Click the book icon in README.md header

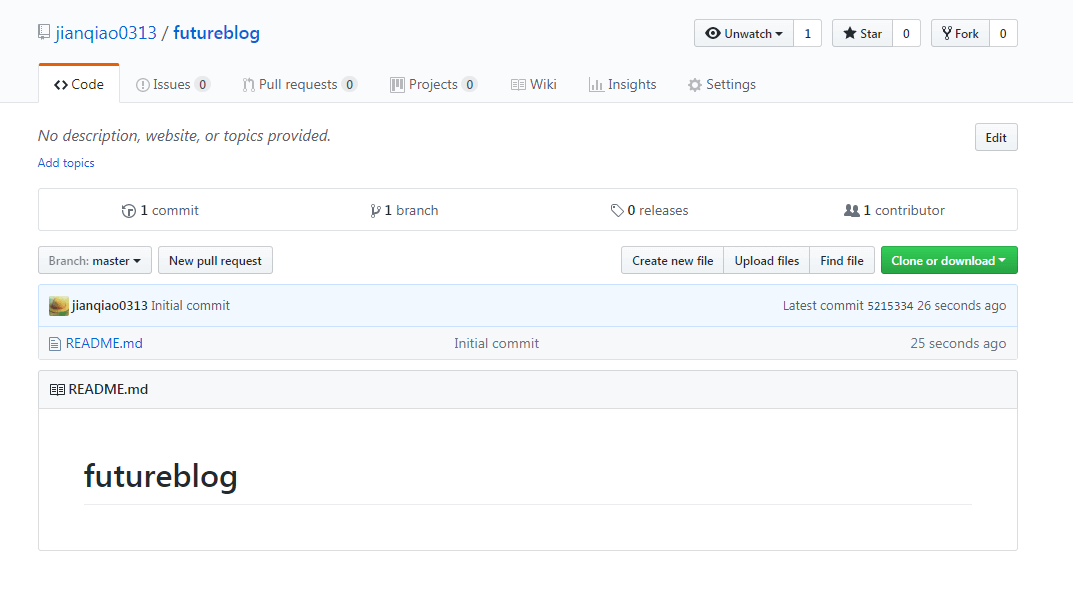[57, 389]
